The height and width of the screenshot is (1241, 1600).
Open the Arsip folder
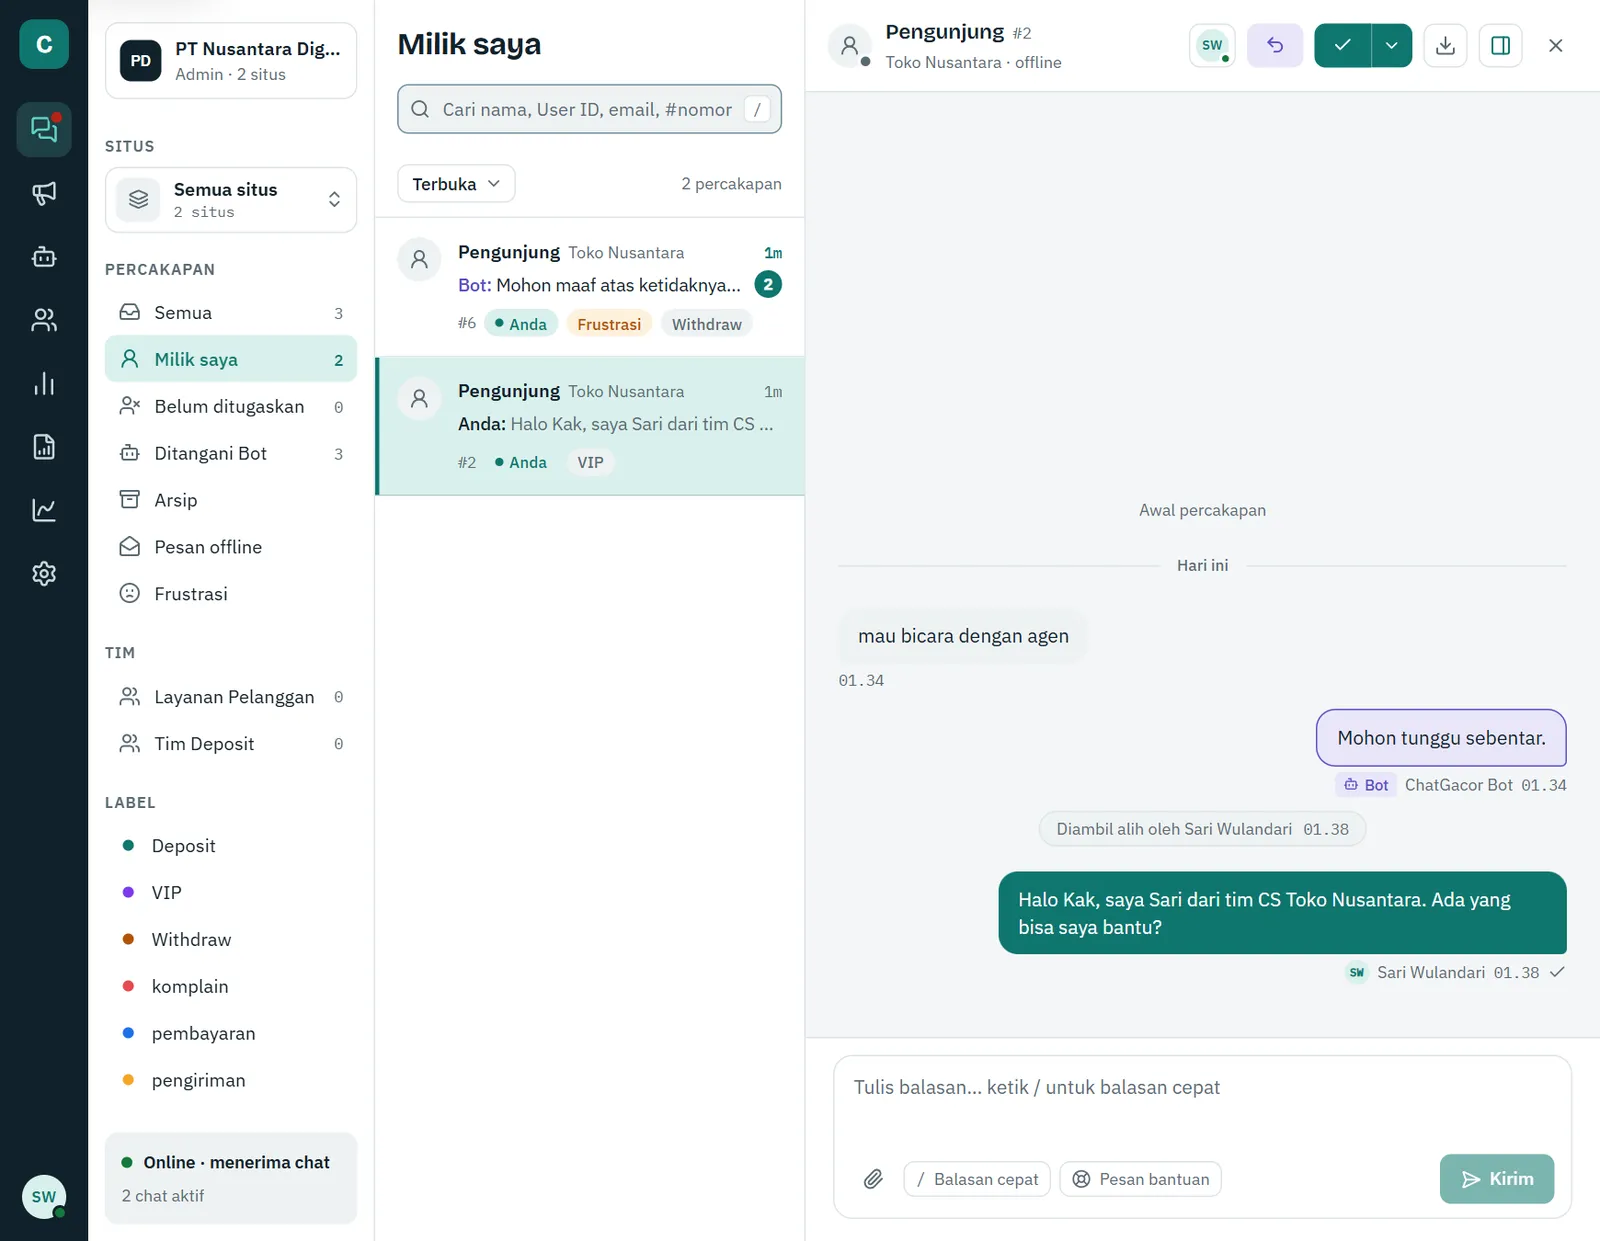(x=231, y=500)
